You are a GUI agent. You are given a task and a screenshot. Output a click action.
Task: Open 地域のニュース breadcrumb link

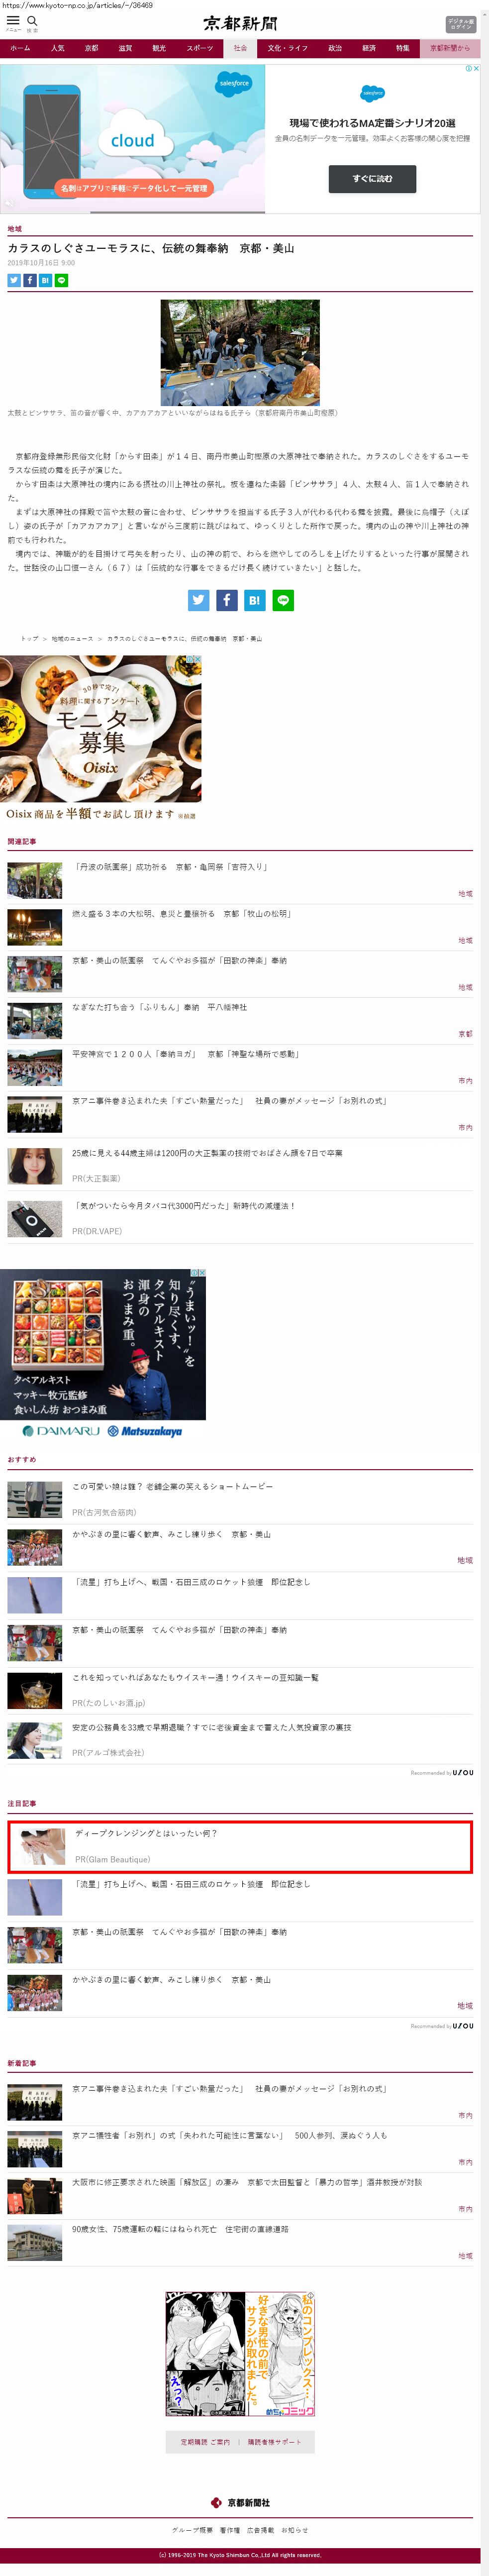pos(72,638)
